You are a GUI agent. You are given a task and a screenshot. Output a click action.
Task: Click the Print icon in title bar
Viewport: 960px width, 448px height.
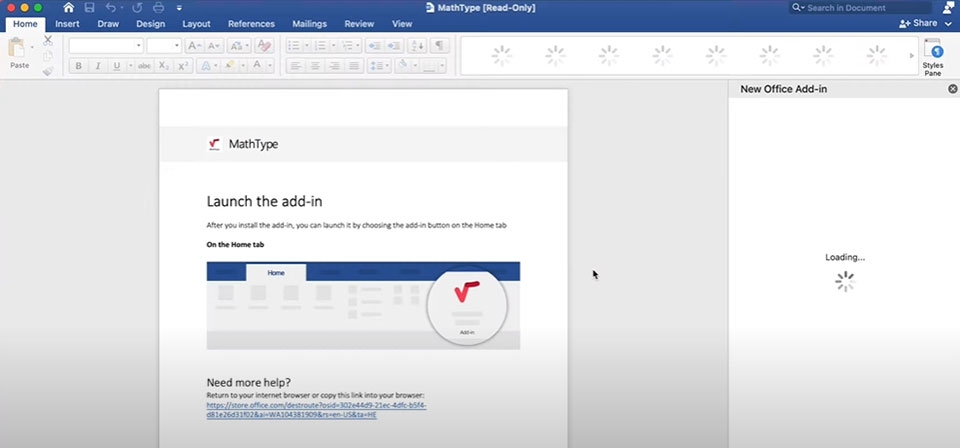point(158,8)
